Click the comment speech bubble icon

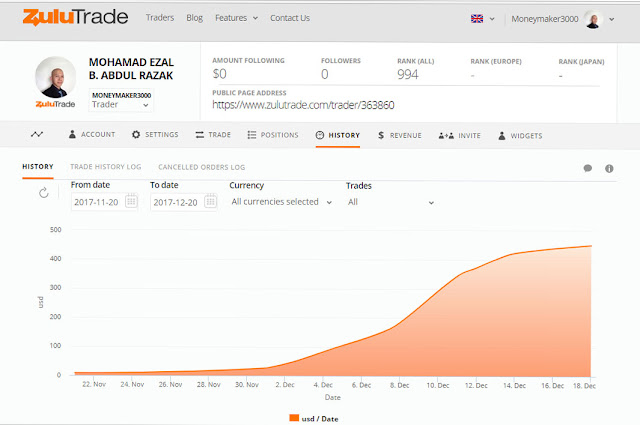click(588, 168)
